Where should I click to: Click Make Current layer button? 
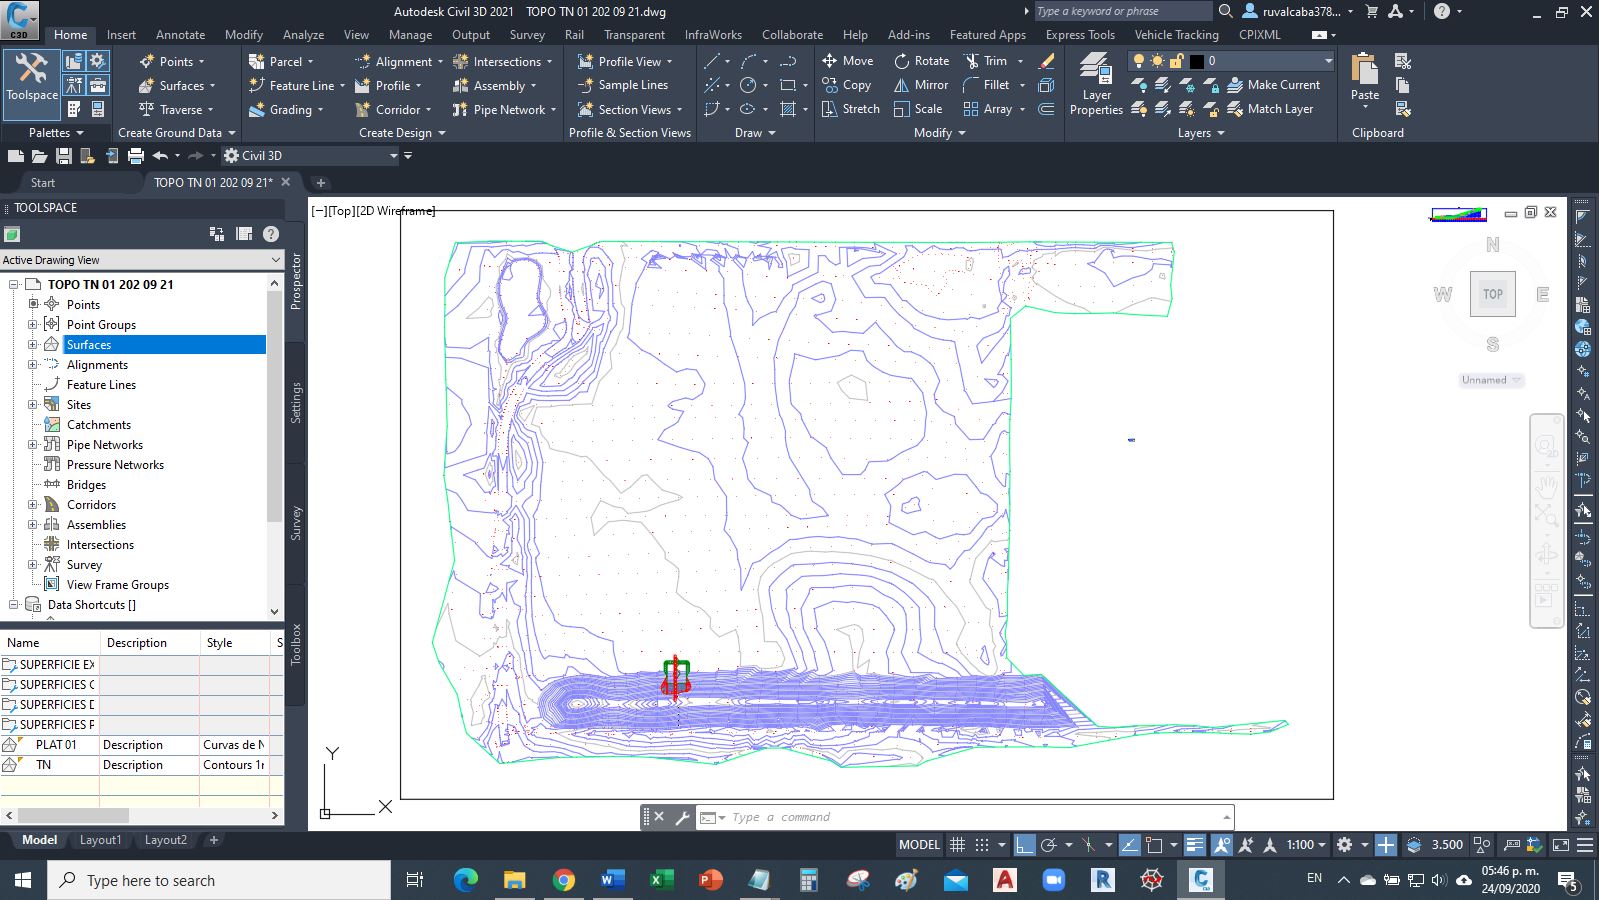click(x=1273, y=85)
